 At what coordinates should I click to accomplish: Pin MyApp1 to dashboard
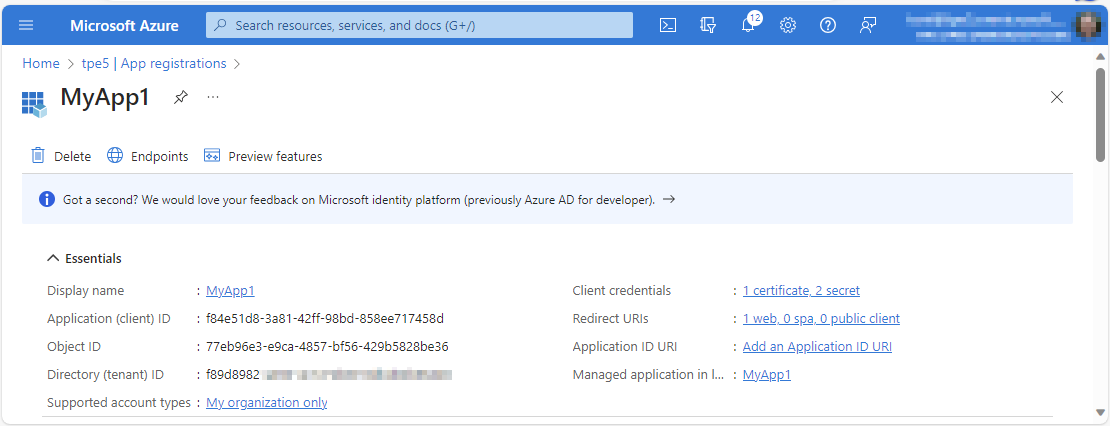181,98
